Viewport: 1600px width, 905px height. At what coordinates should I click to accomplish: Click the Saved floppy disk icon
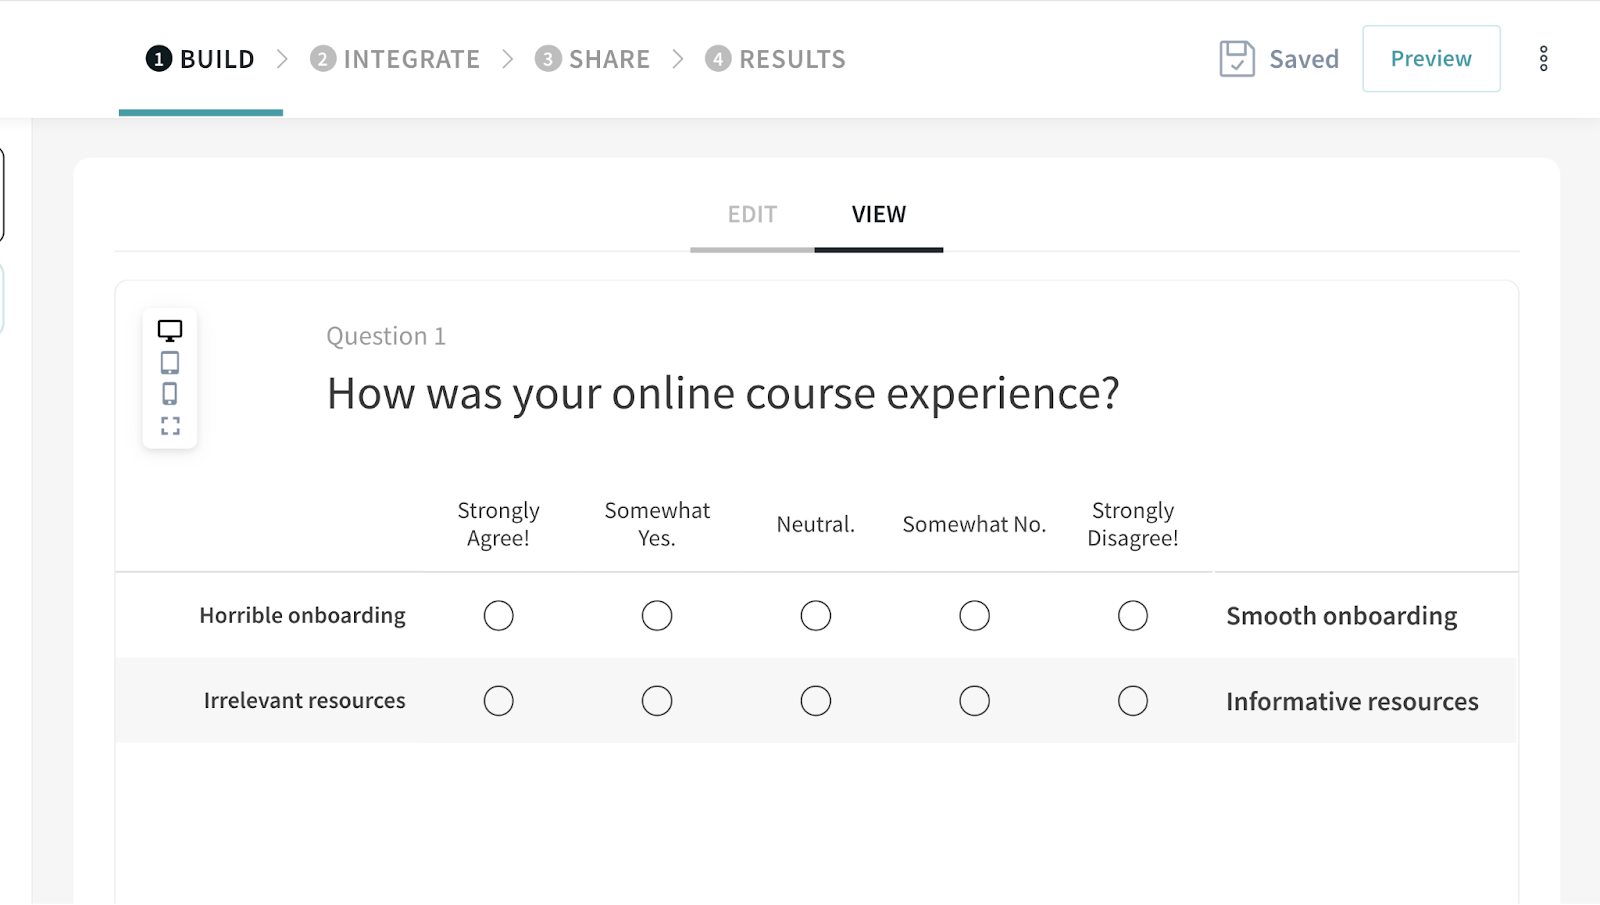(1237, 59)
